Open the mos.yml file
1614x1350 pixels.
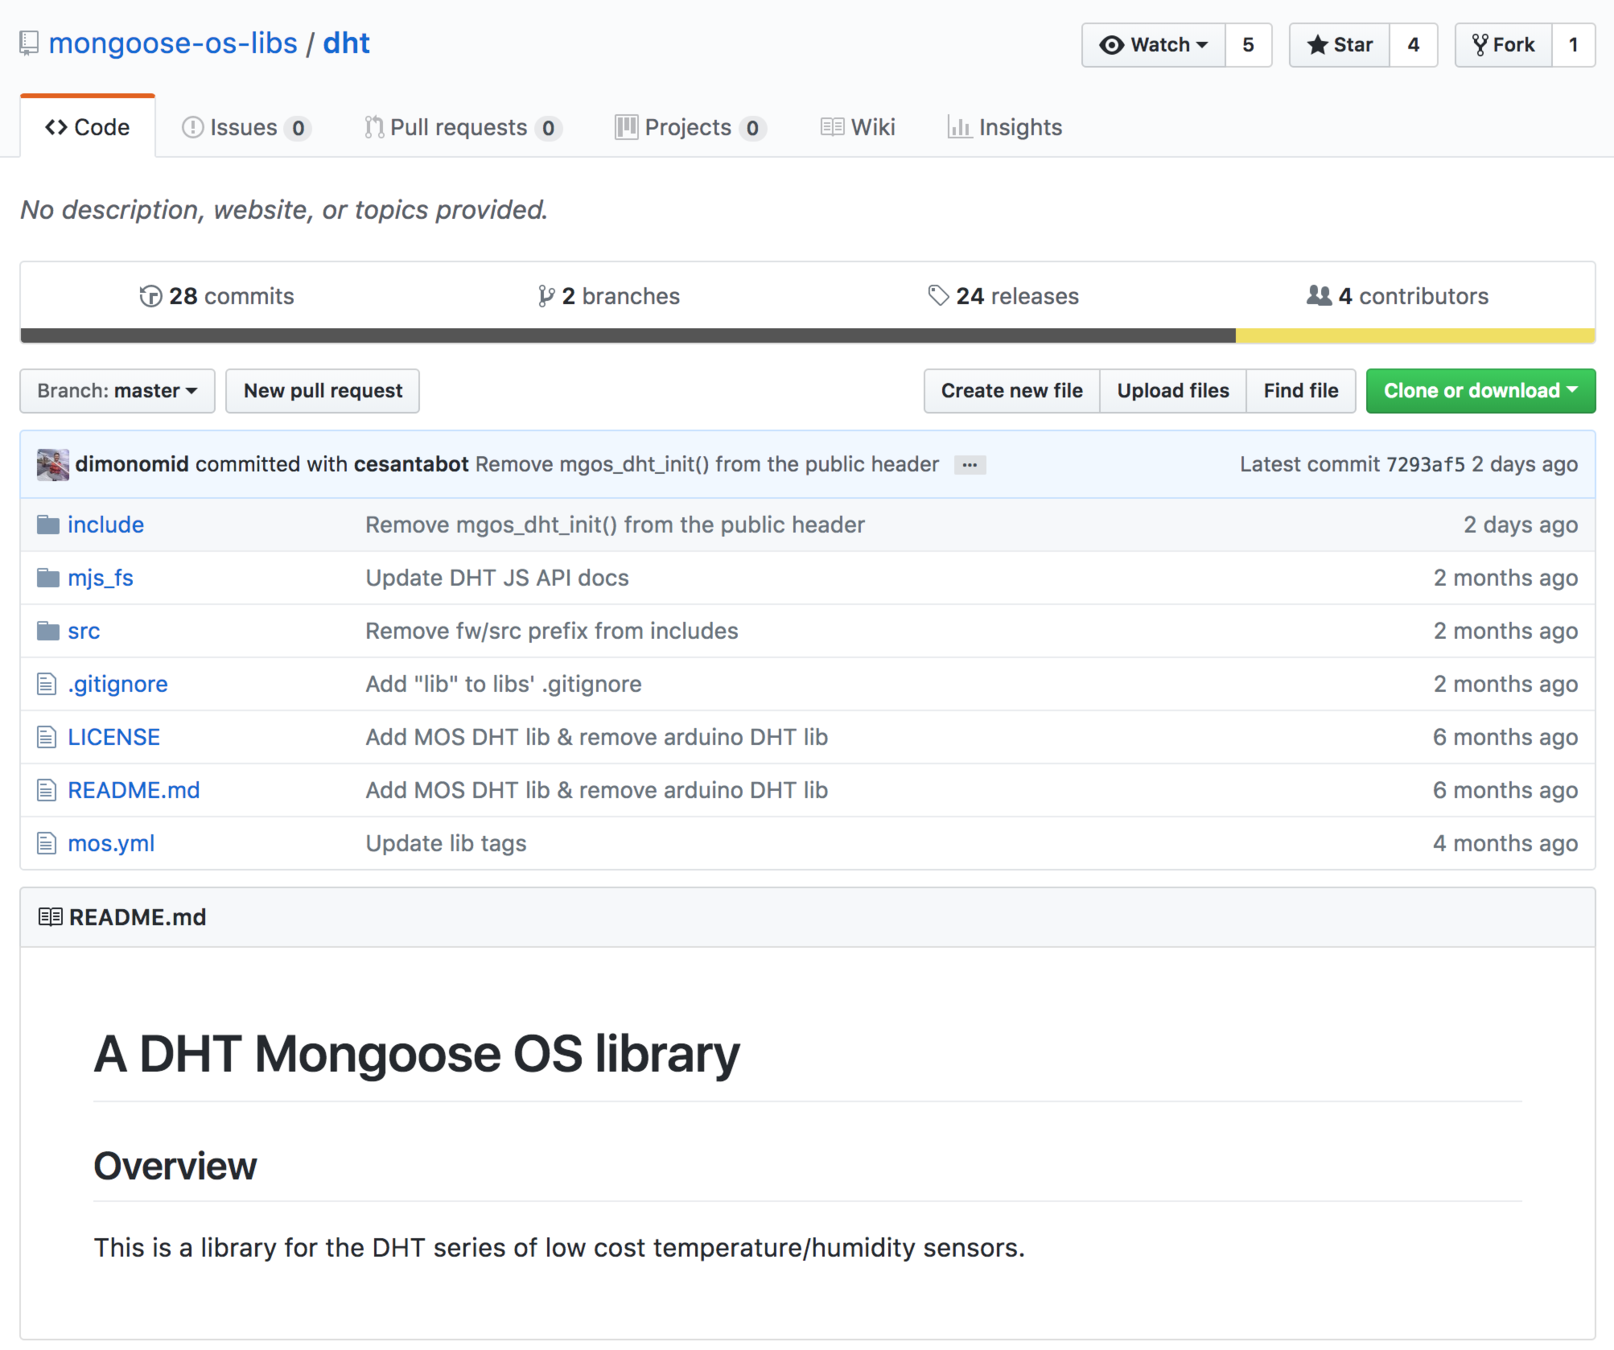(111, 843)
